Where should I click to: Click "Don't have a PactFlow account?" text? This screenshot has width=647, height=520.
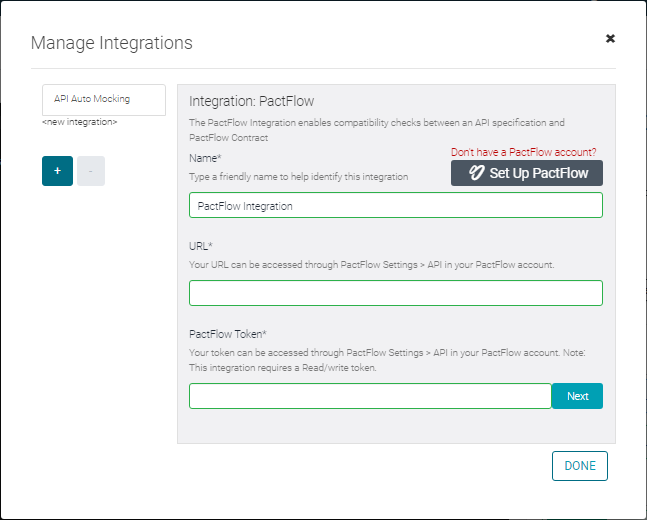click(523, 152)
